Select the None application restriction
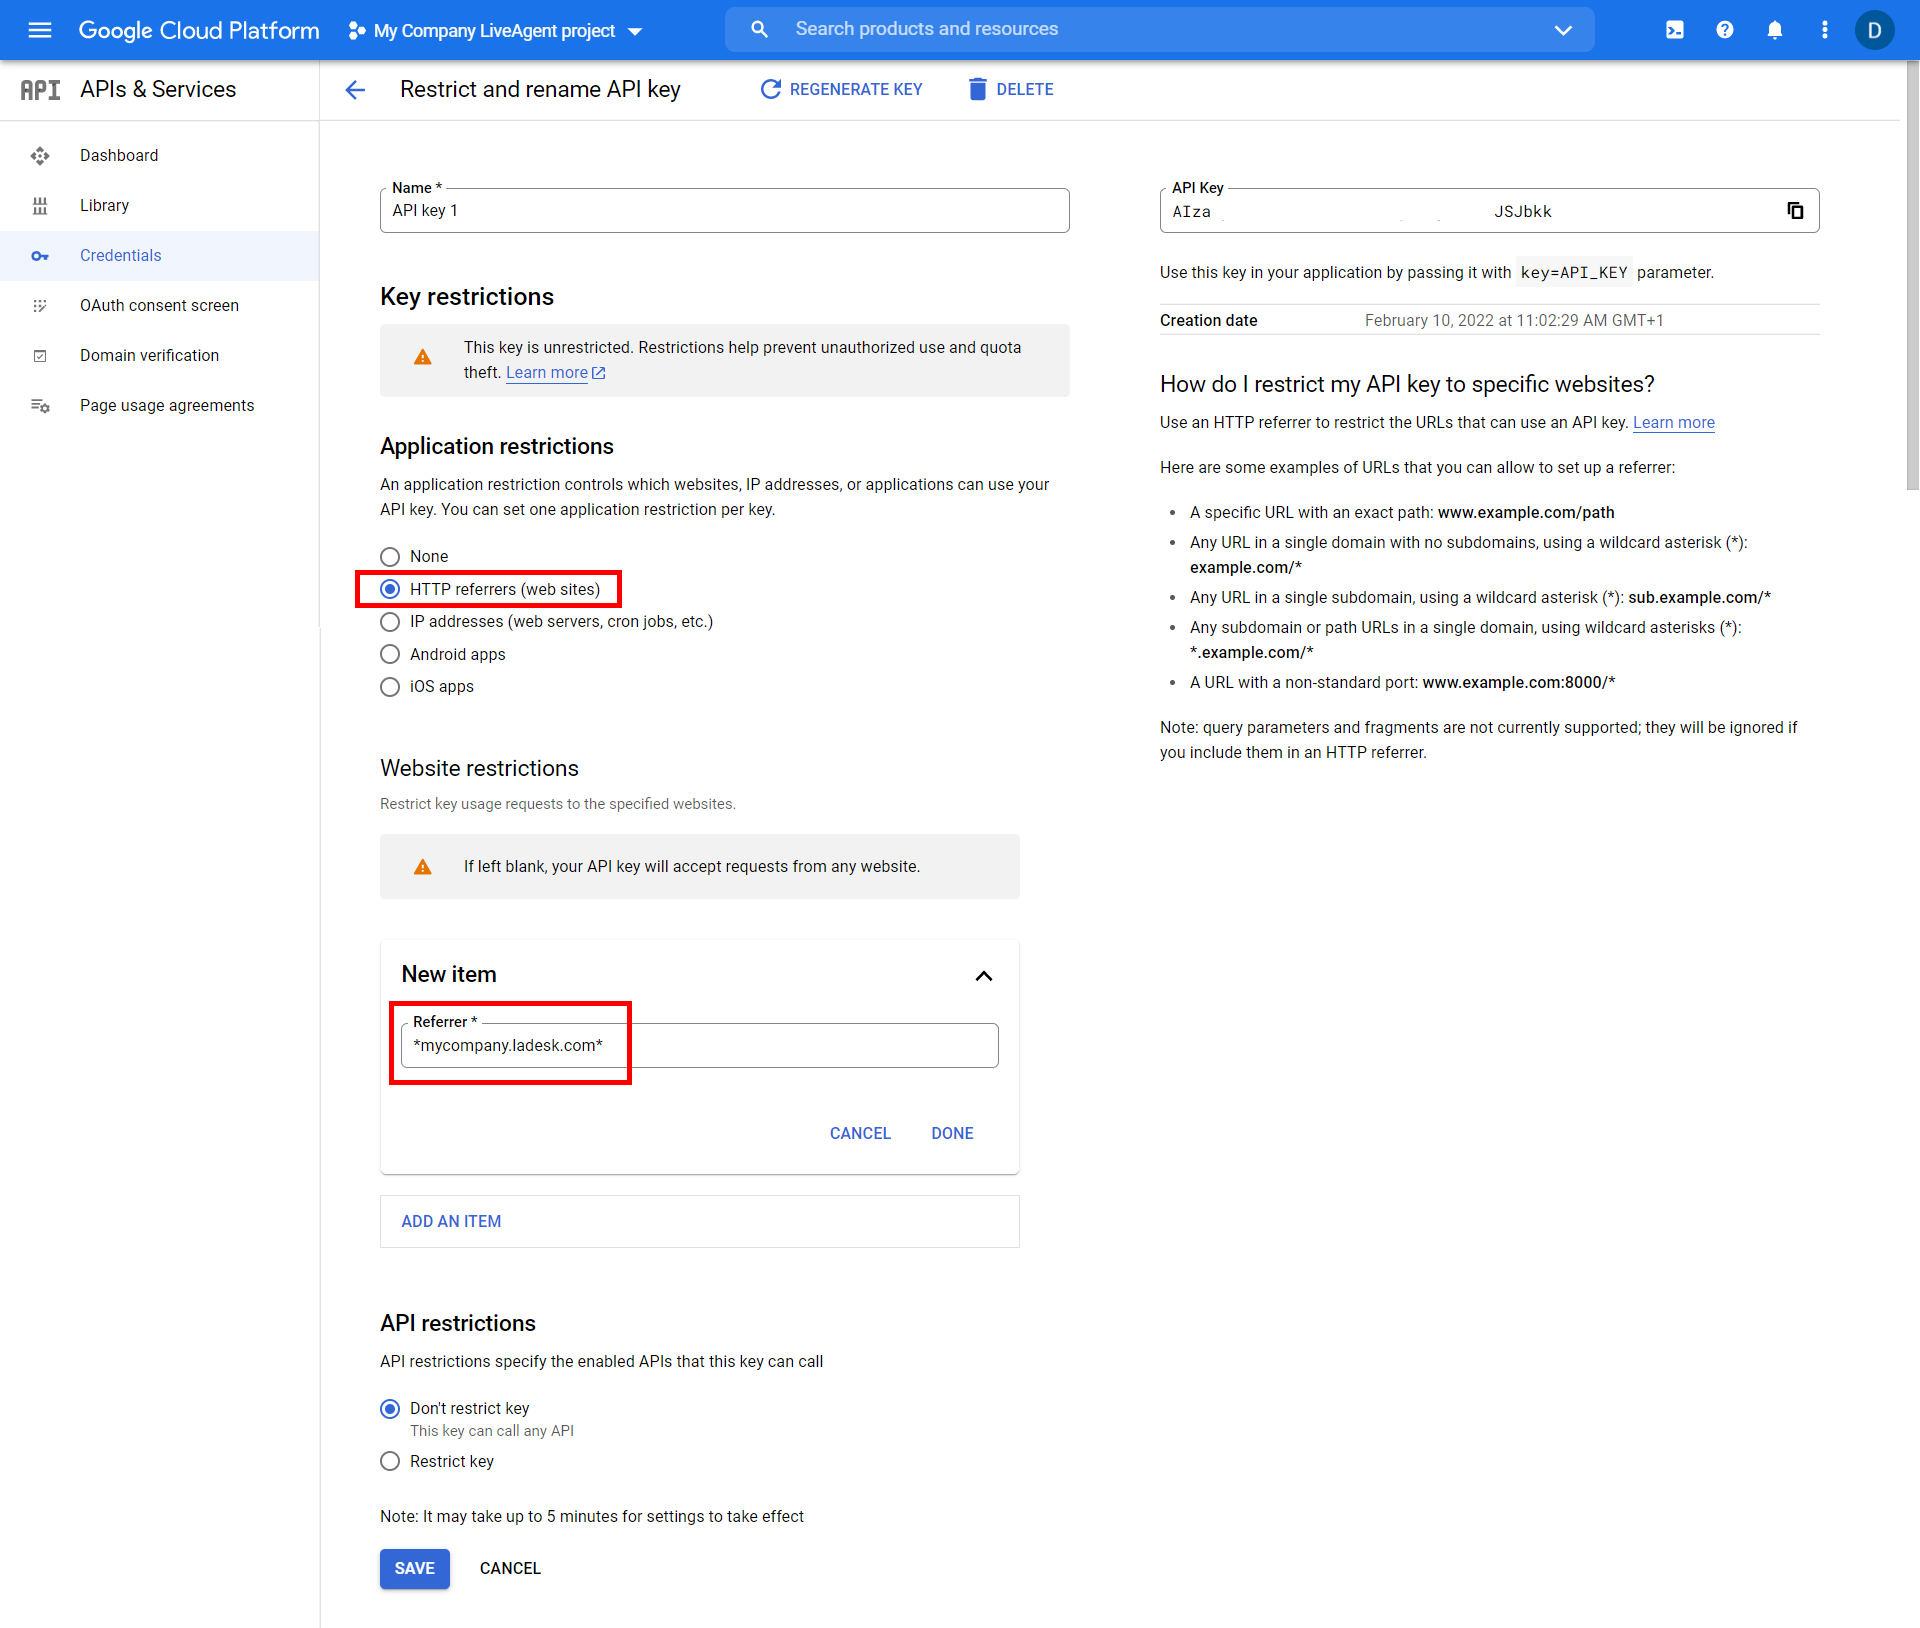 pos(390,556)
